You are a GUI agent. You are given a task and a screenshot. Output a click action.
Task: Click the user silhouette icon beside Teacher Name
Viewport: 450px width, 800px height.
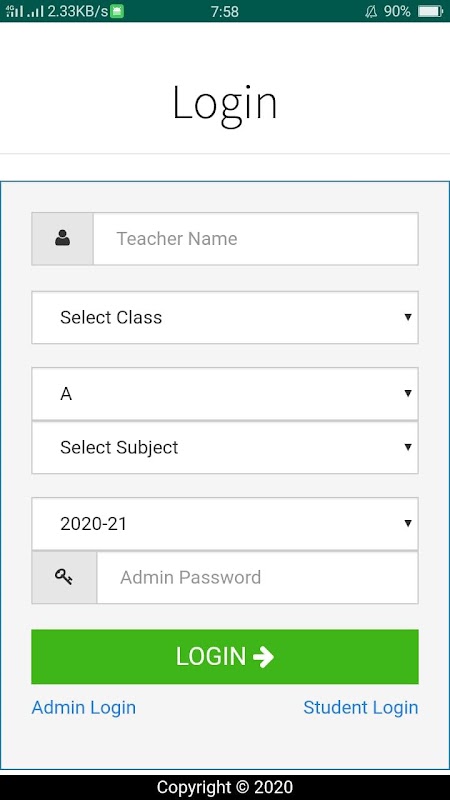point(63,238)
